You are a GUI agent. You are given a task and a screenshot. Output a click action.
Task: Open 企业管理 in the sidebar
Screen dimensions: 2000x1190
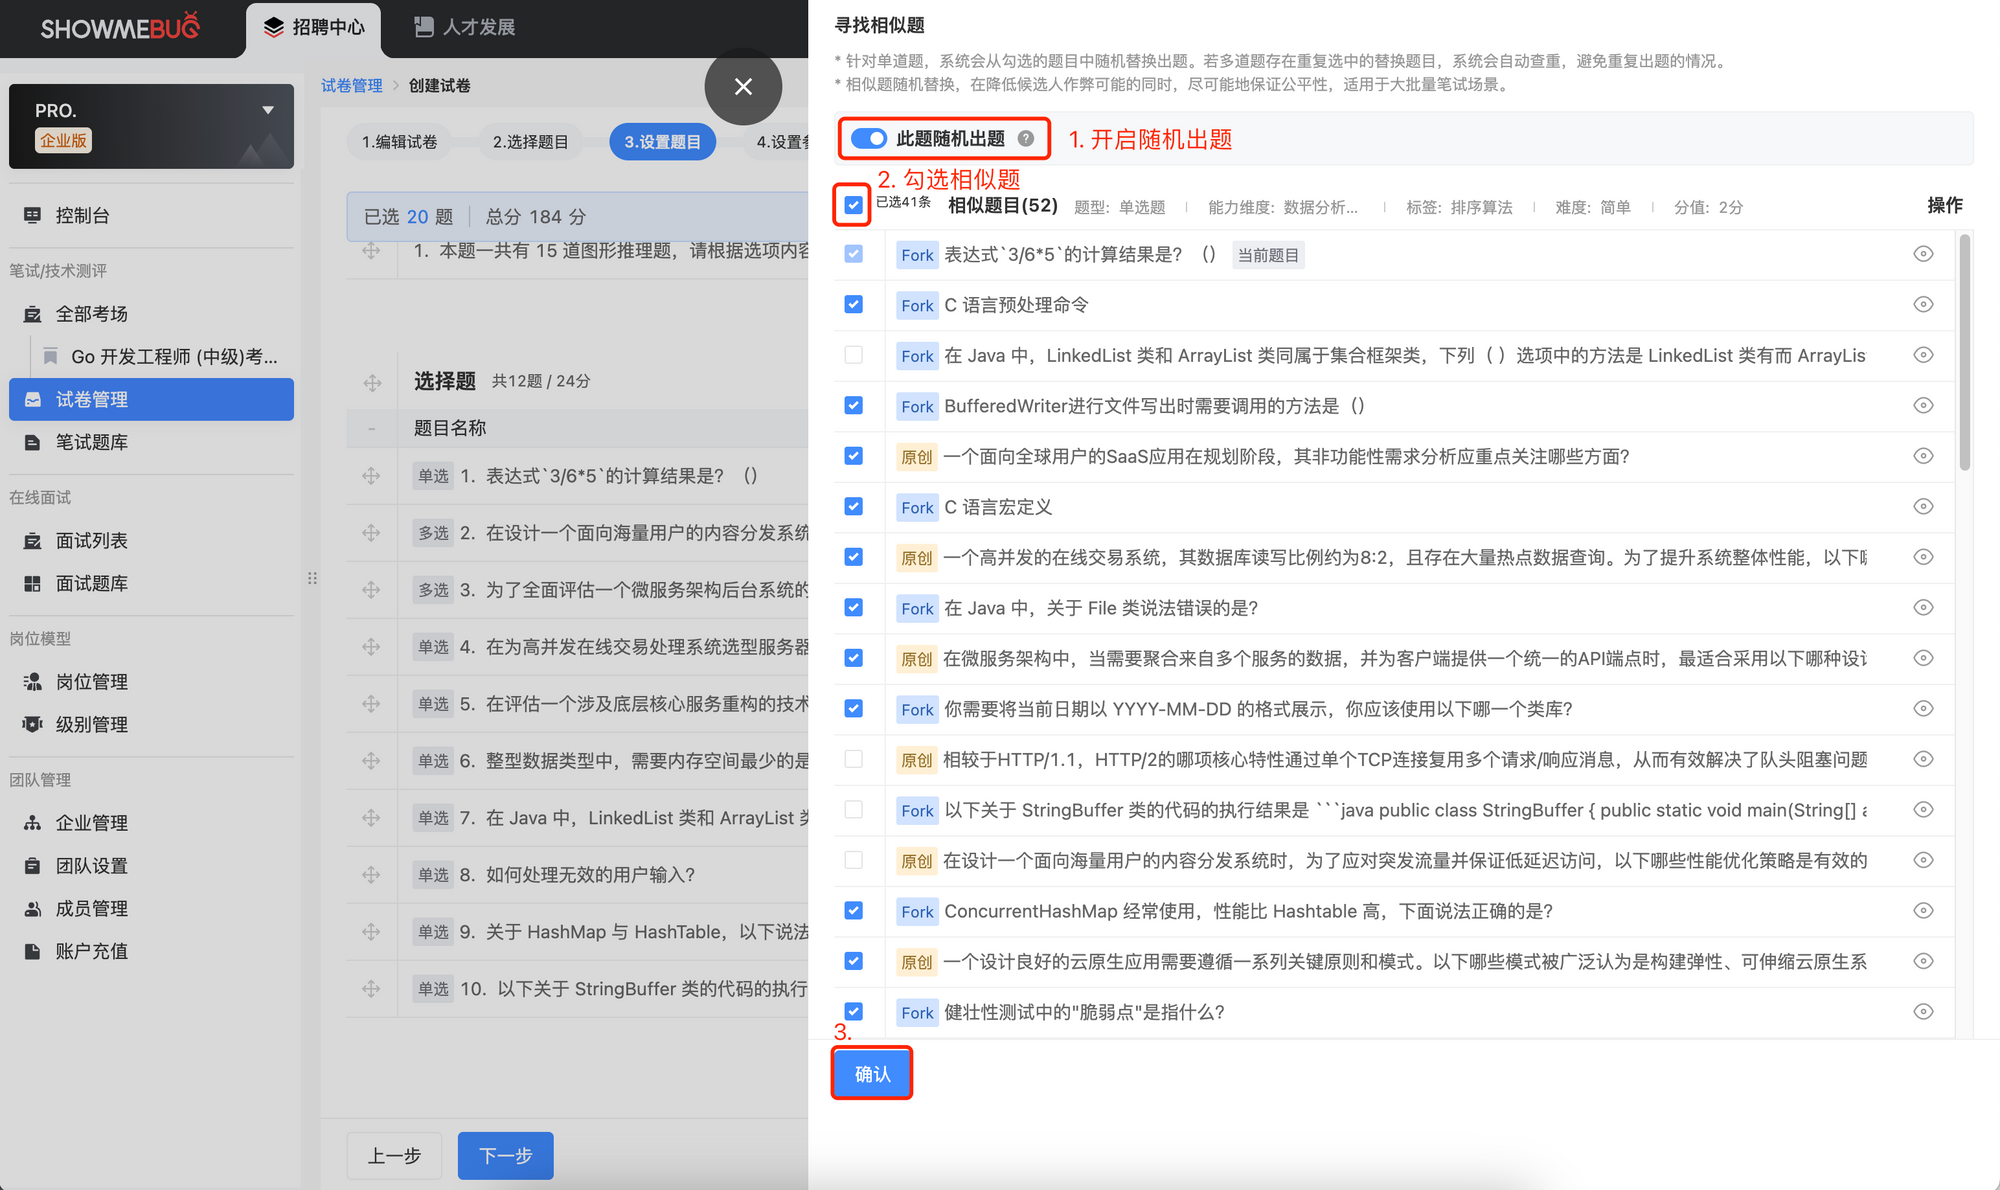(x=151, y=823)
